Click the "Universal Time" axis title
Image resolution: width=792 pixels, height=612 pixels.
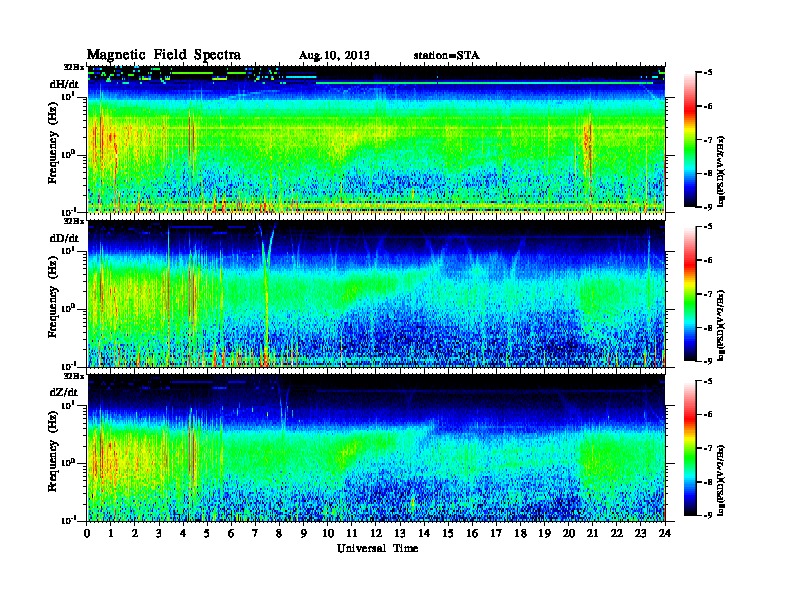[377, 548]
